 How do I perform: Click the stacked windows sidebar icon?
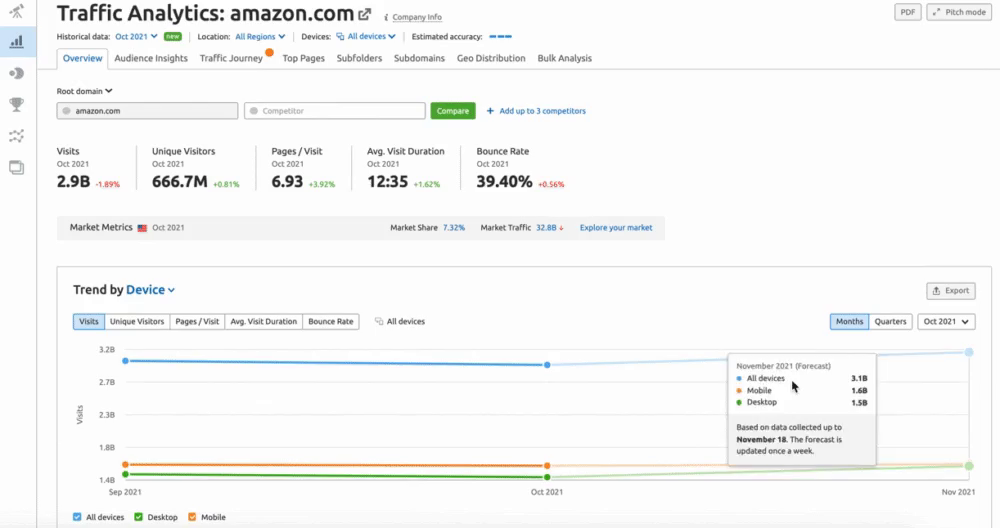[x=16, y=167]
